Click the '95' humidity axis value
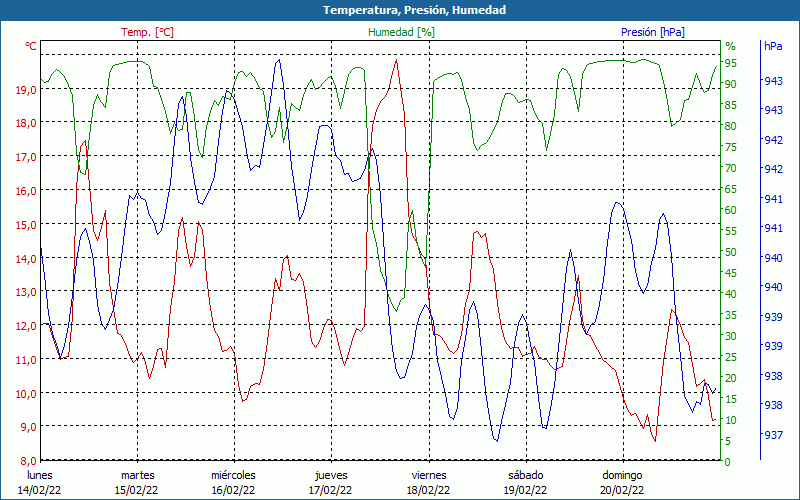Image resolution: width=800 pixels, height=500 pixels. (730, 63)
